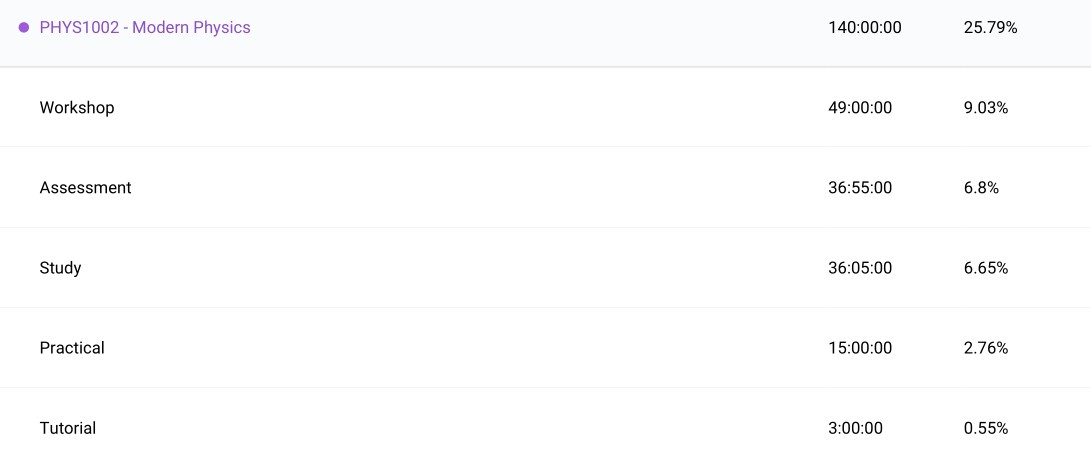Image resolution: width=1091 pixels, height=462 pixels.
Task: Click the 25.79% project percentage
Action: (990, 28)
